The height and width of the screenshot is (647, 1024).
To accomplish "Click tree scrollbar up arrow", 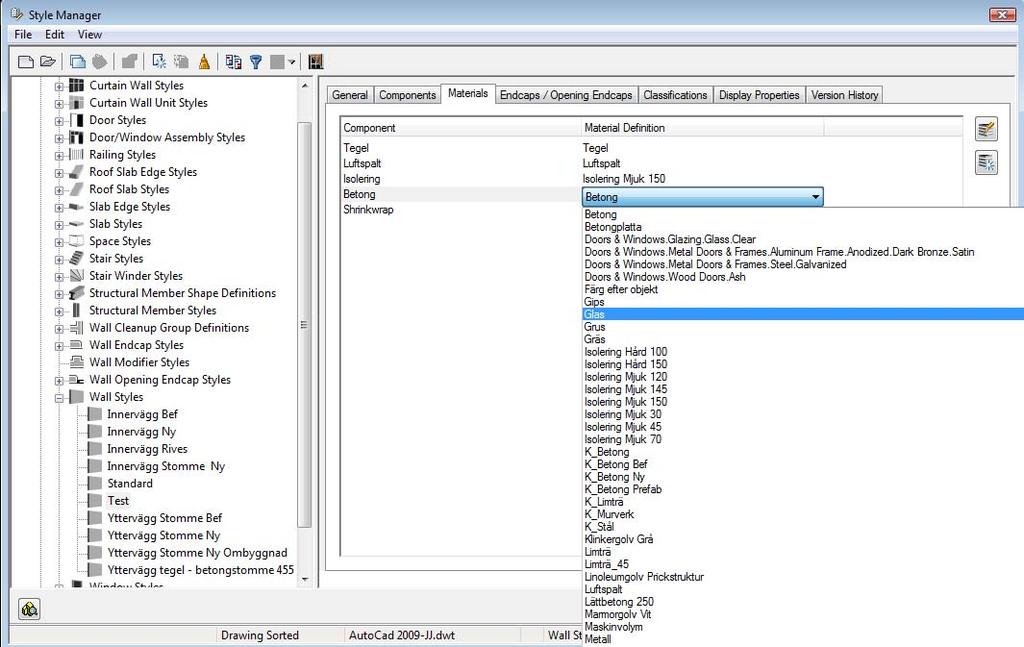I will [304, 86].
